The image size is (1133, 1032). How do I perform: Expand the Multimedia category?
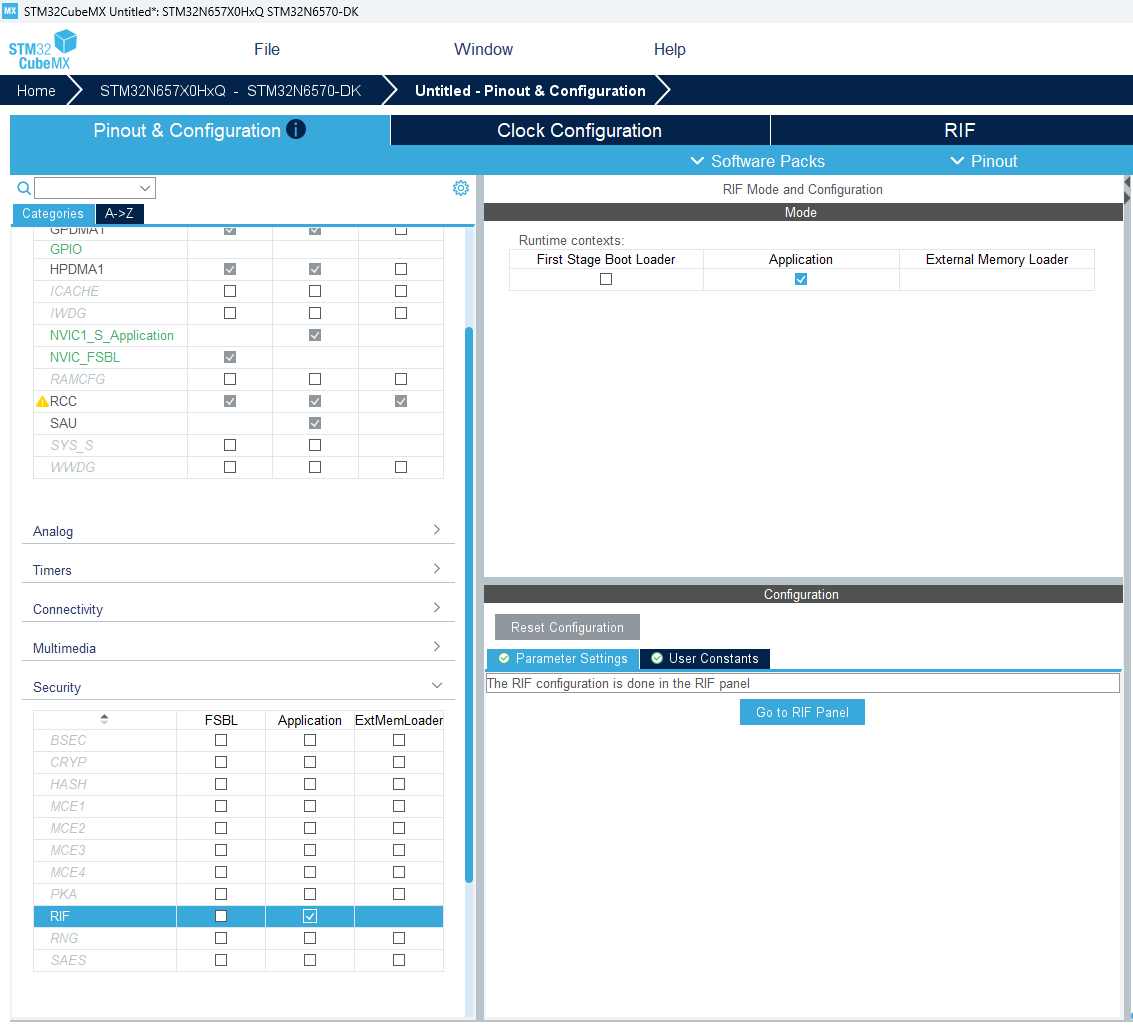point(238,648)
